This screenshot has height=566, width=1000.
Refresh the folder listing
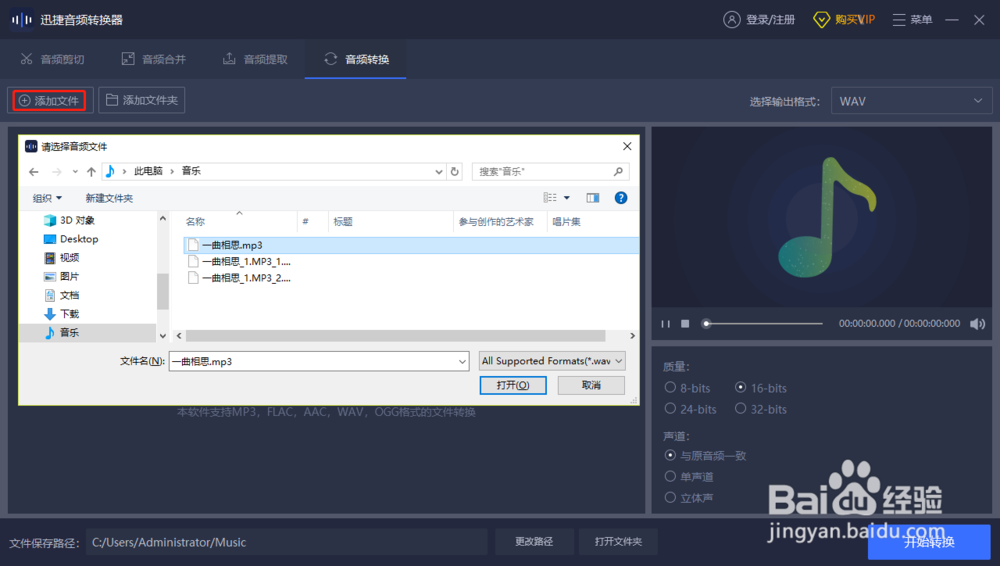455,172
